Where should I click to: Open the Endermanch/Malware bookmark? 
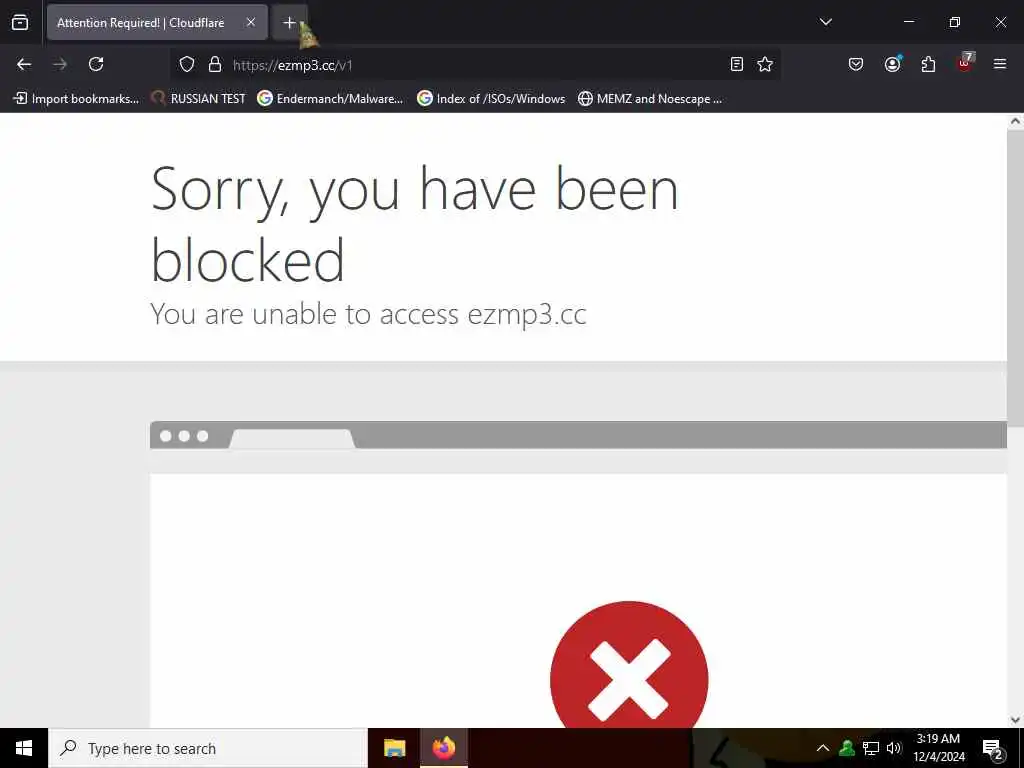click(x=330, y=99)
